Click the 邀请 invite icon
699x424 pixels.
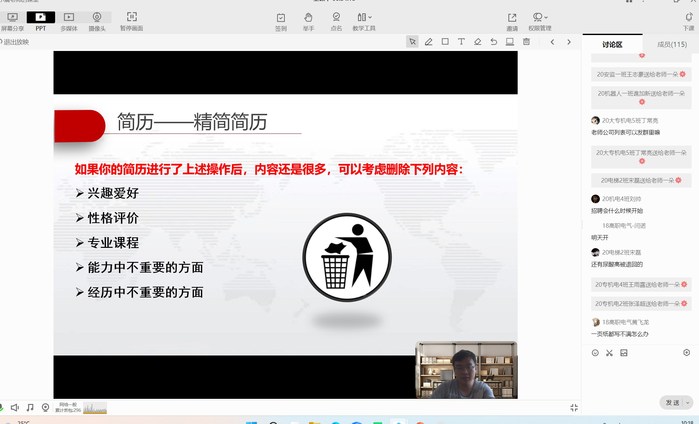pyautogui.click(x=512, y=19)
